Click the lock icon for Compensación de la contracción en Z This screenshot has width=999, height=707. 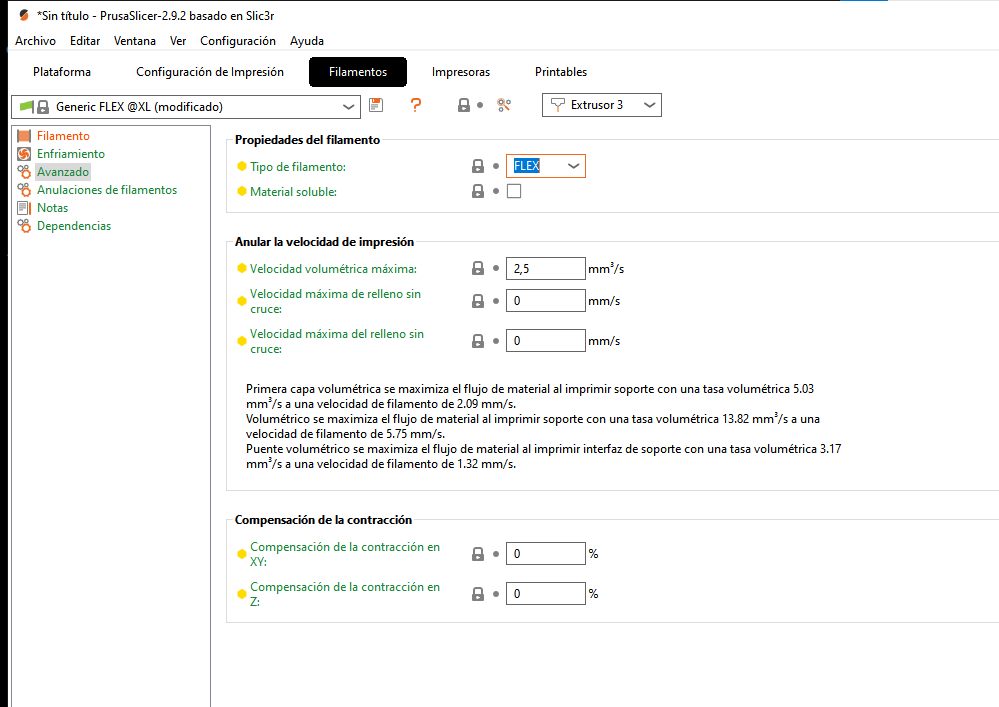(x=478, y=593)
